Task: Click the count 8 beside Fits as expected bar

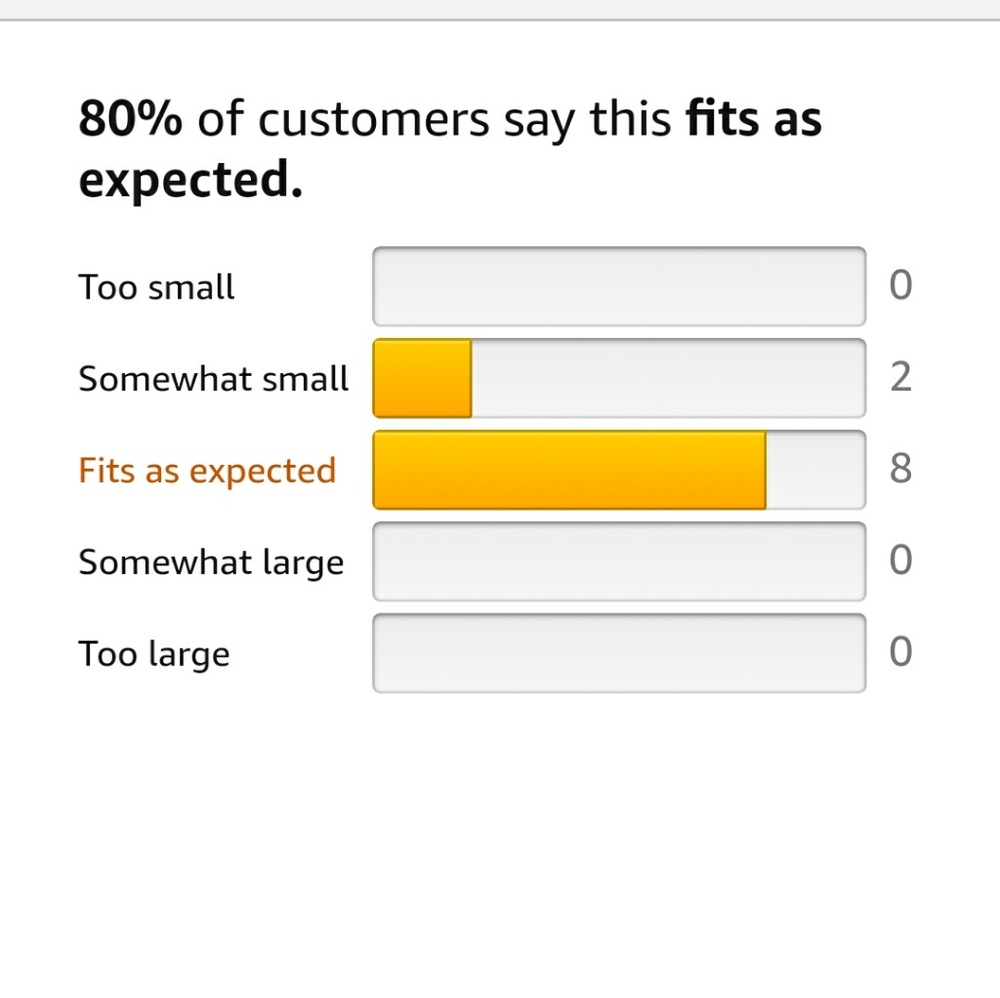Action: point(900,470)
